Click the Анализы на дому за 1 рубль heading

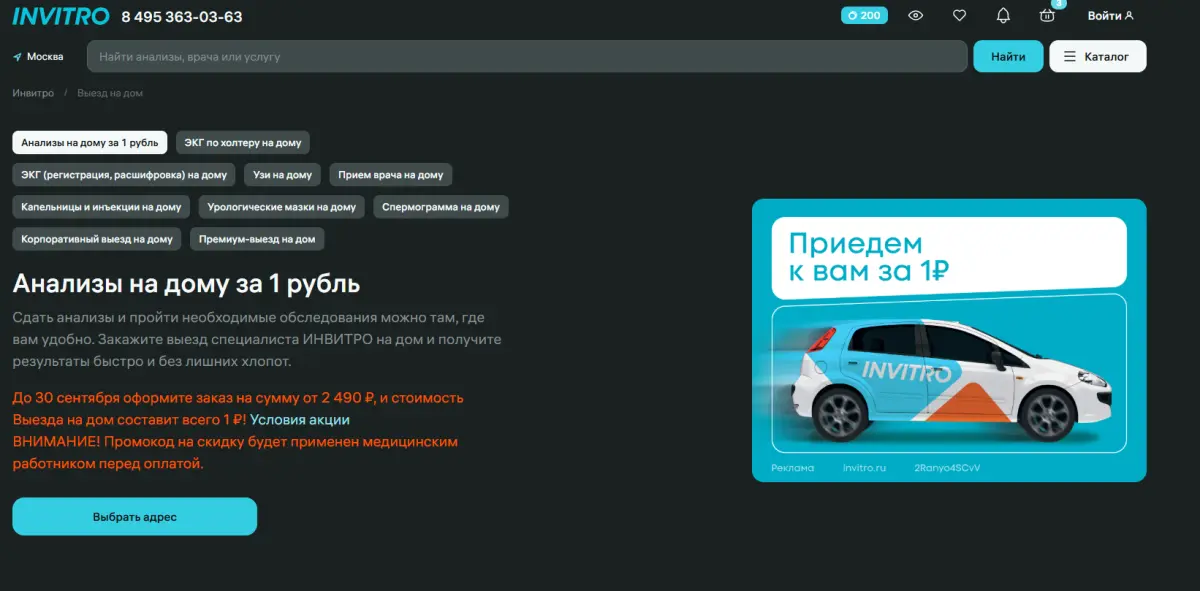click(x=186, y=283)
